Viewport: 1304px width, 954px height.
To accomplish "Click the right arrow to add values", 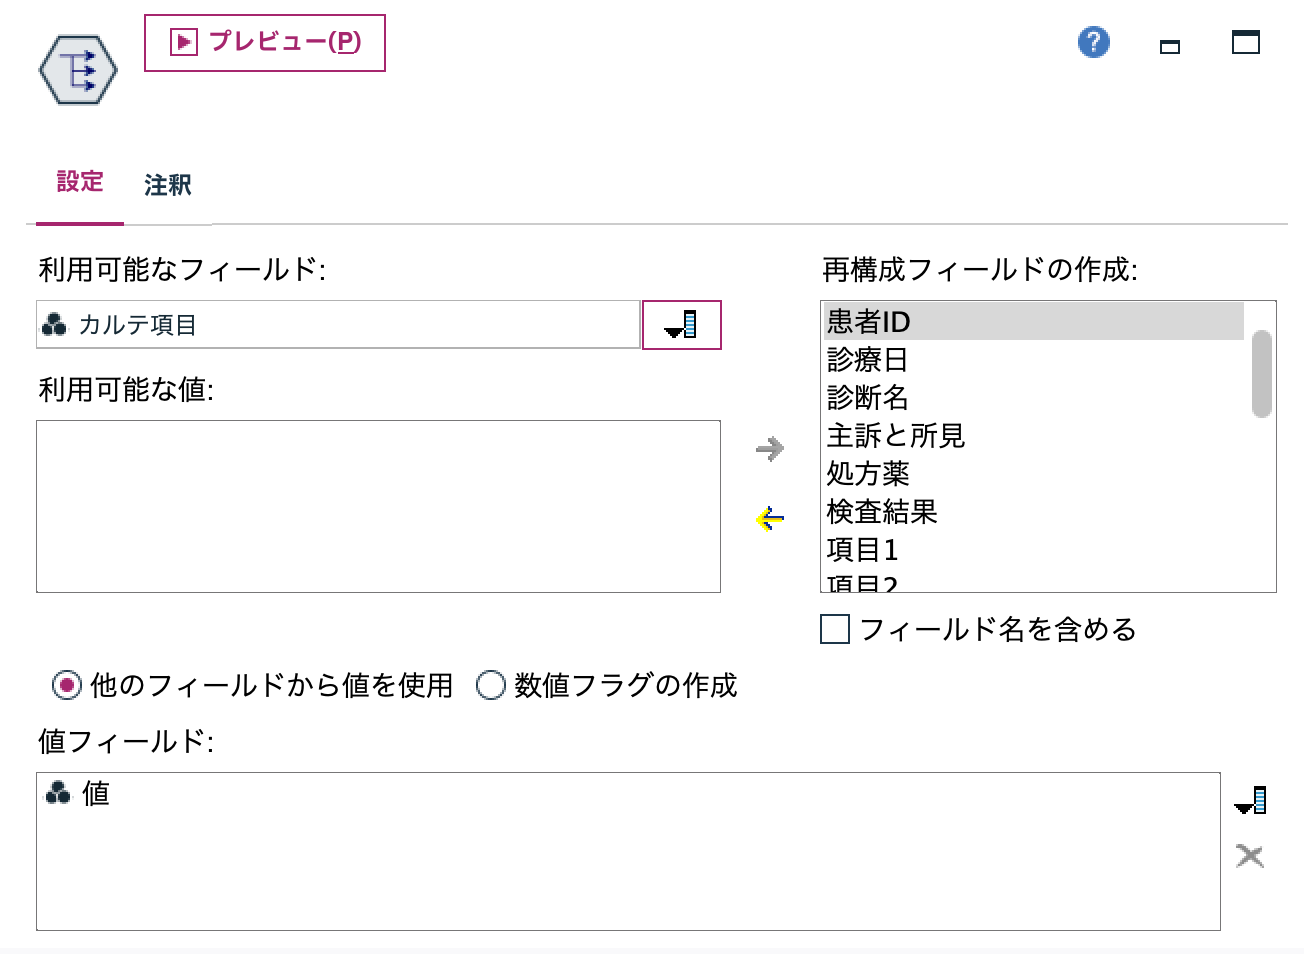I will pos(768,449).
